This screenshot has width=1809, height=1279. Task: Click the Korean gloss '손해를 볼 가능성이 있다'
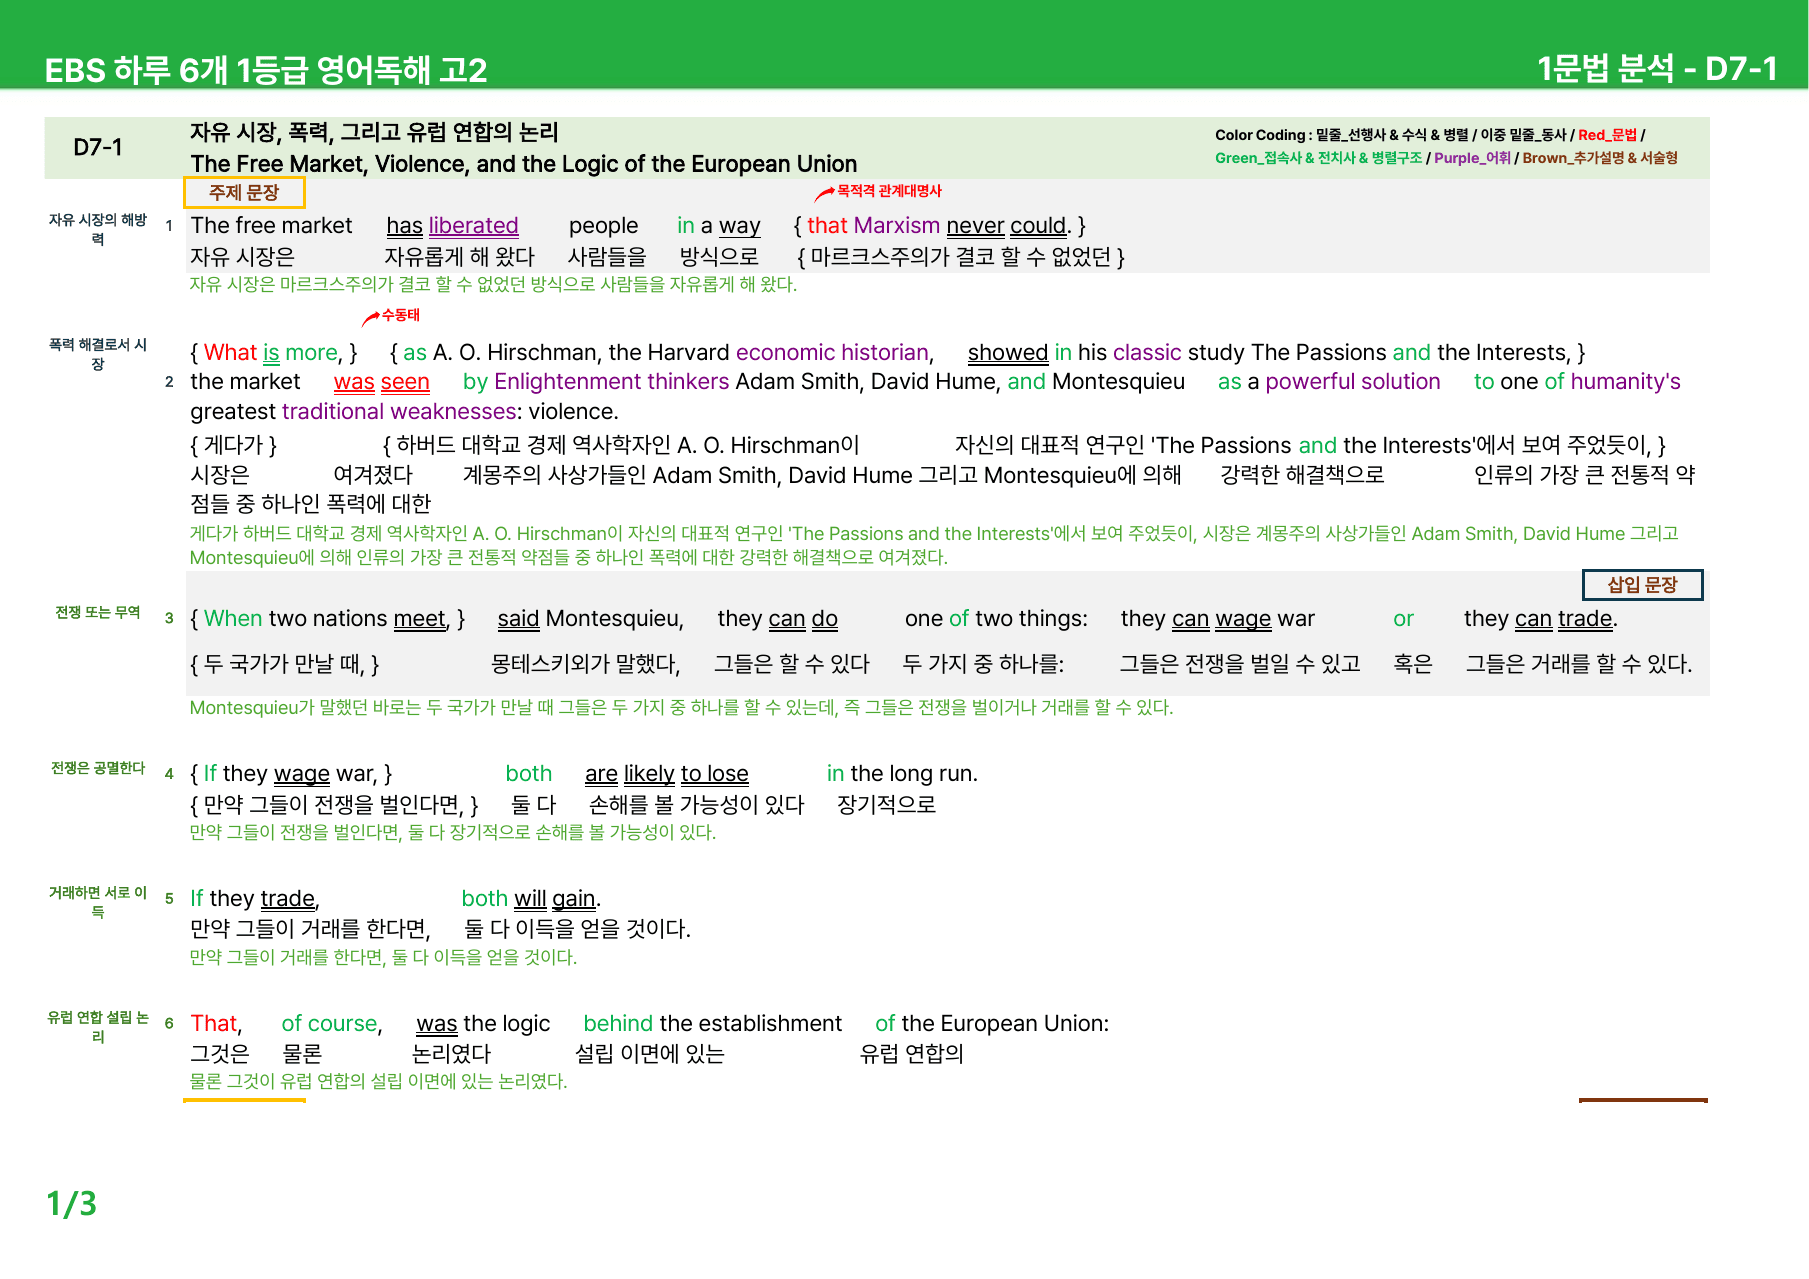click(696, 805)
